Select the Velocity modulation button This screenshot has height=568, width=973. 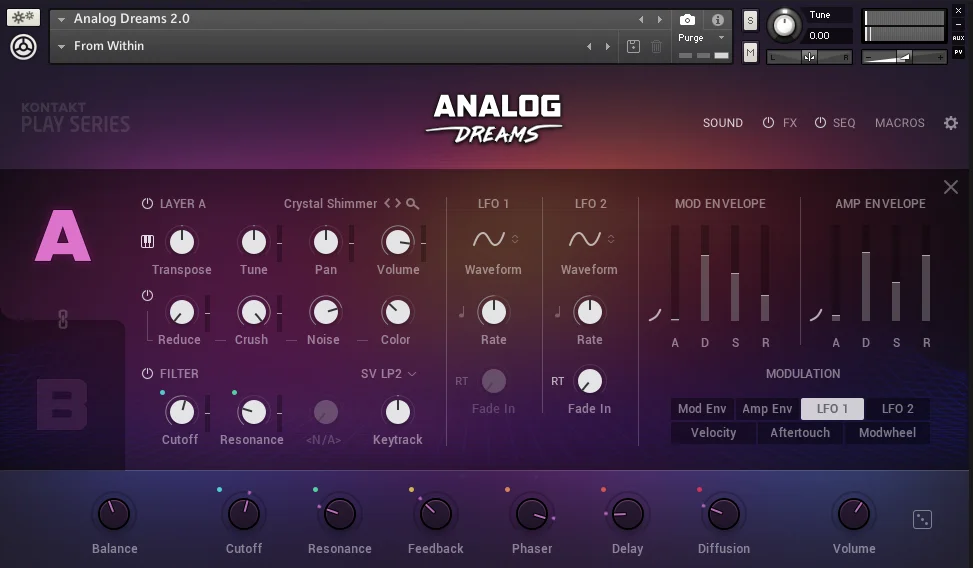click(x=714, y=433)
